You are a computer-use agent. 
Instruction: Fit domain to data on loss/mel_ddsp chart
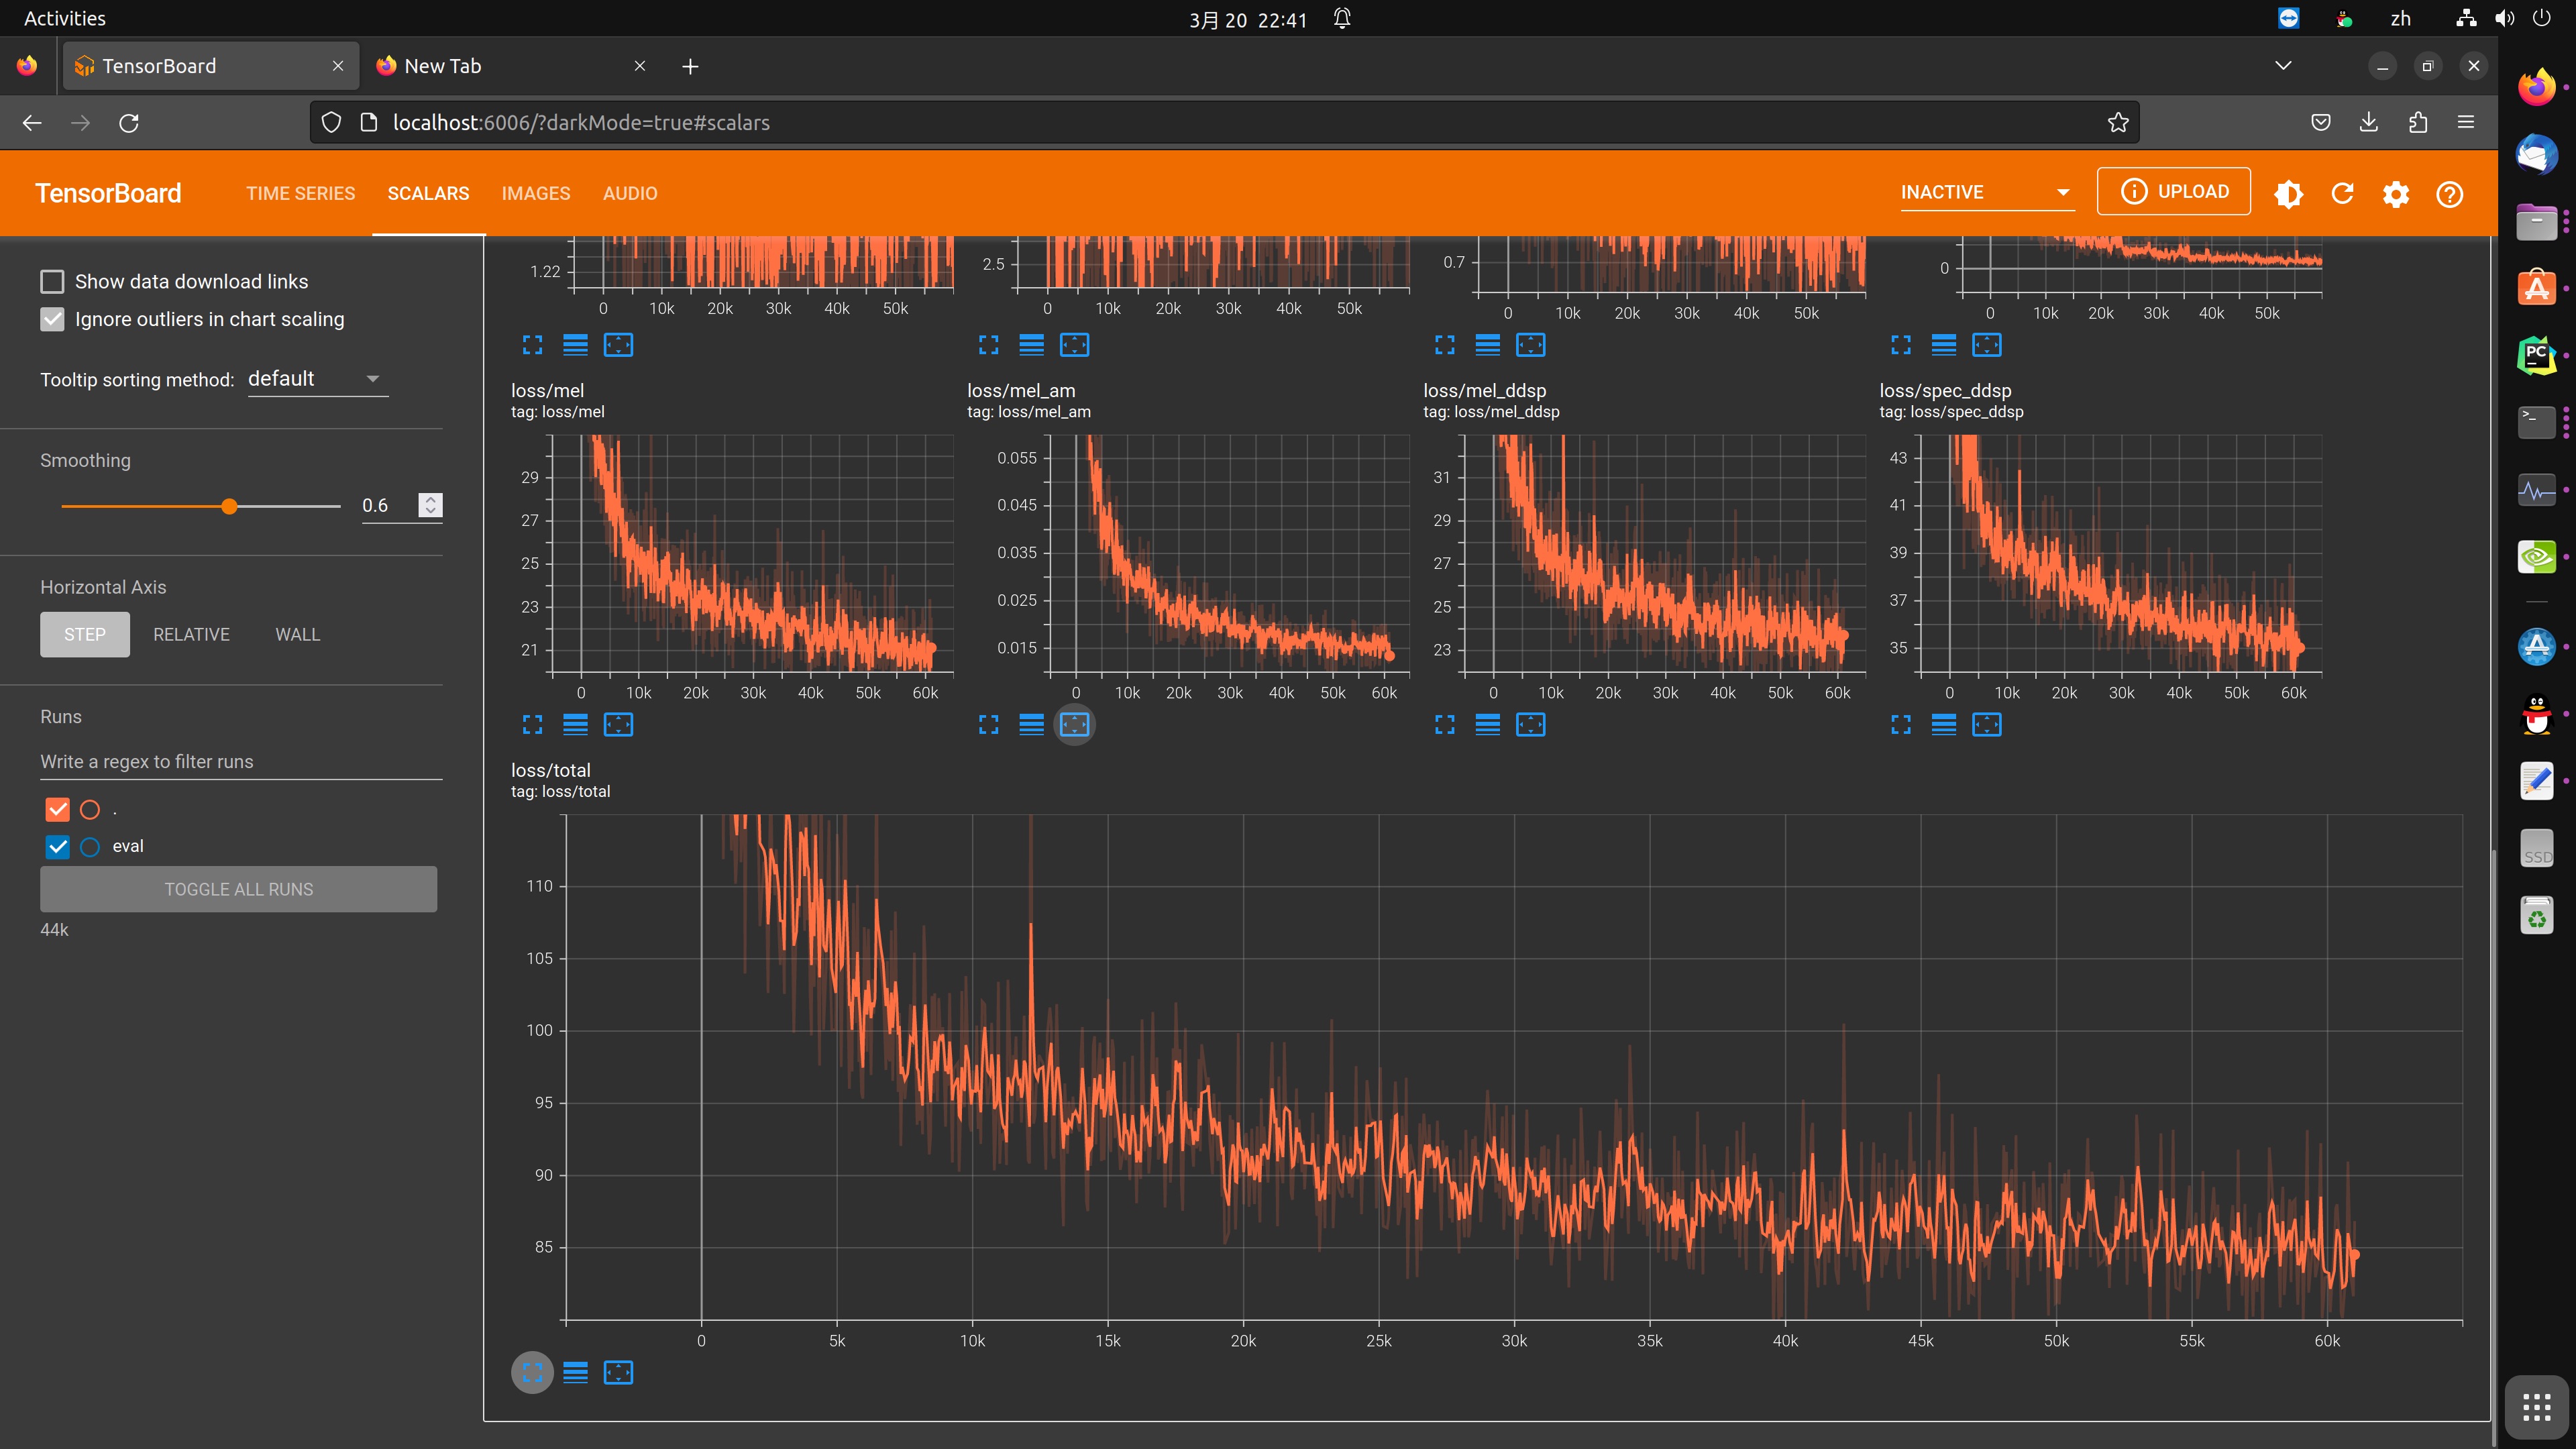coord(1530,724)
